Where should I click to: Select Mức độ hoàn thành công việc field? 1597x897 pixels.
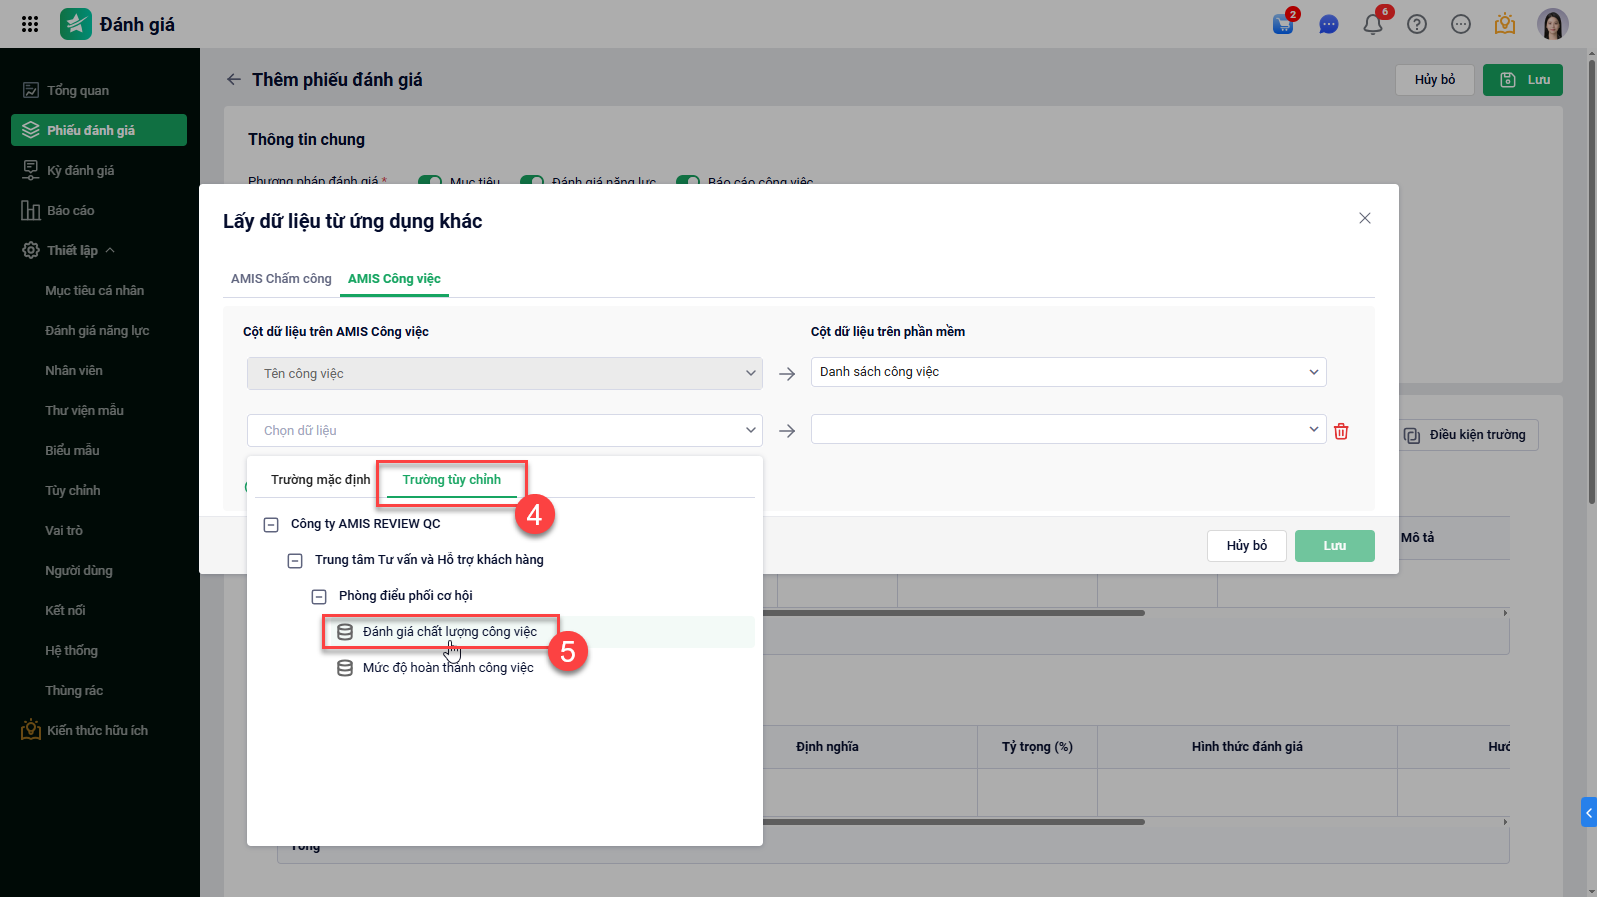448,668
